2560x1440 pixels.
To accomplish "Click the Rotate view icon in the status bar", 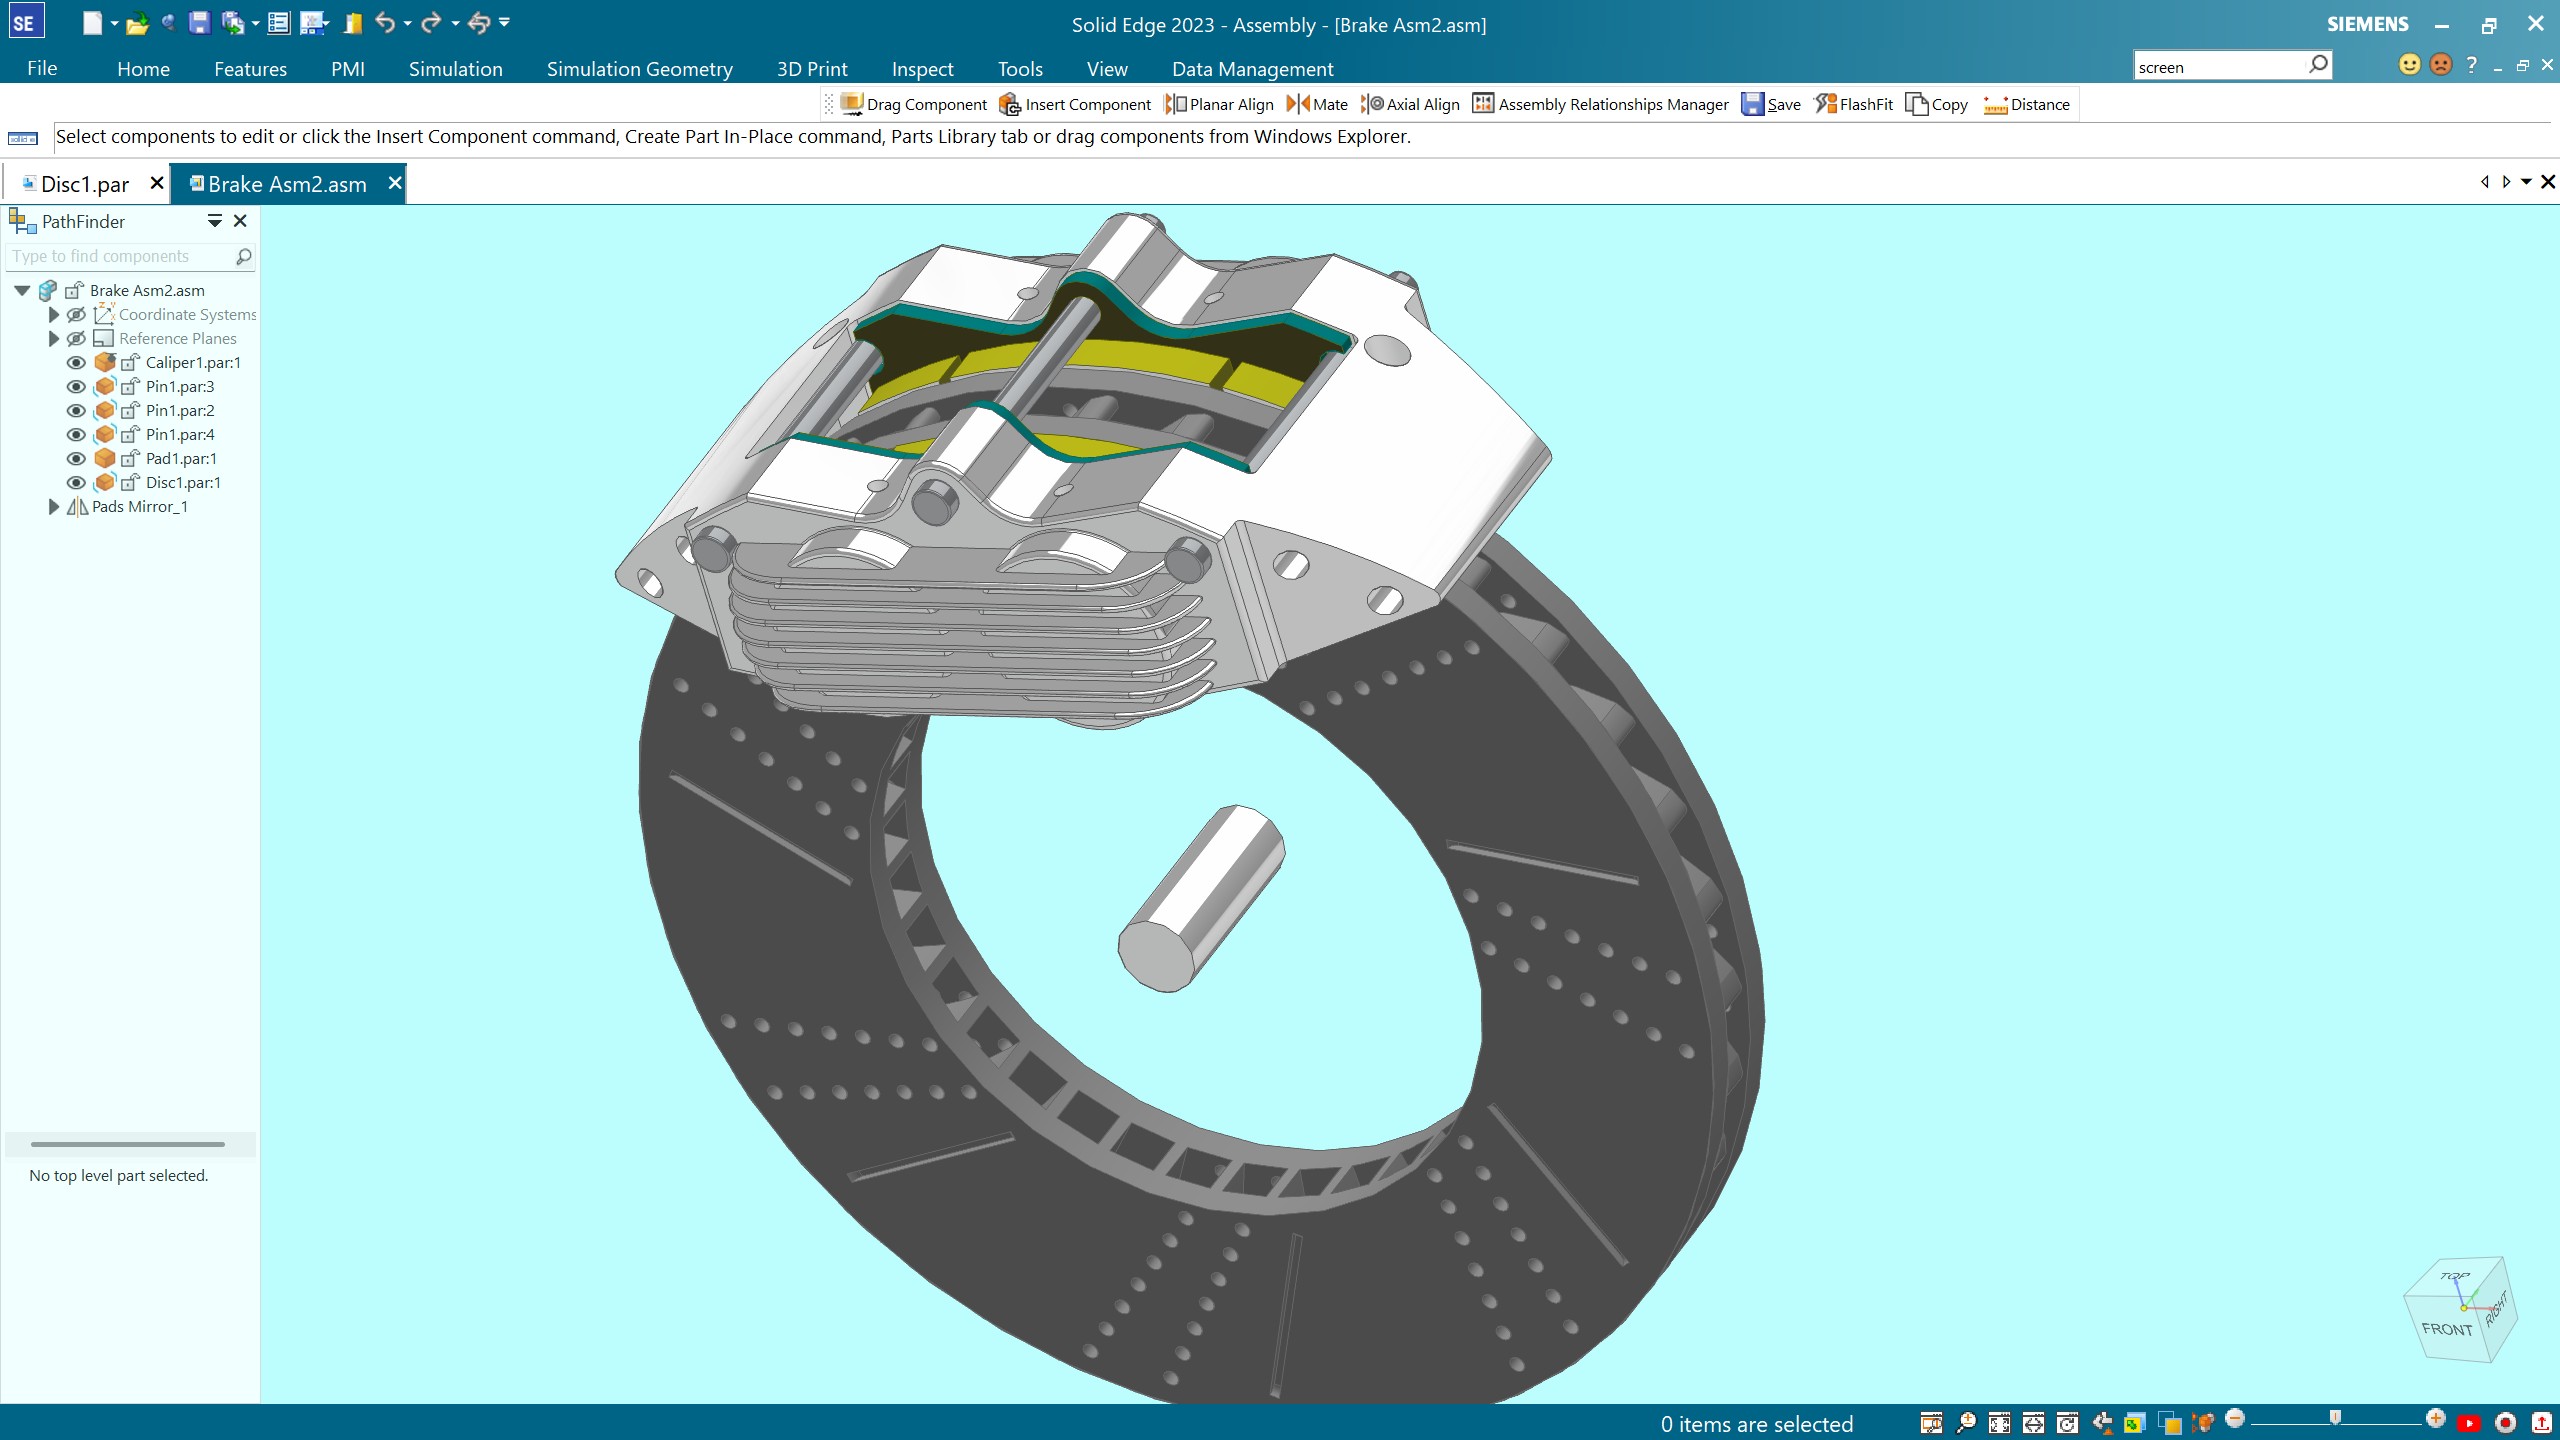I will coord(2067,1423).
